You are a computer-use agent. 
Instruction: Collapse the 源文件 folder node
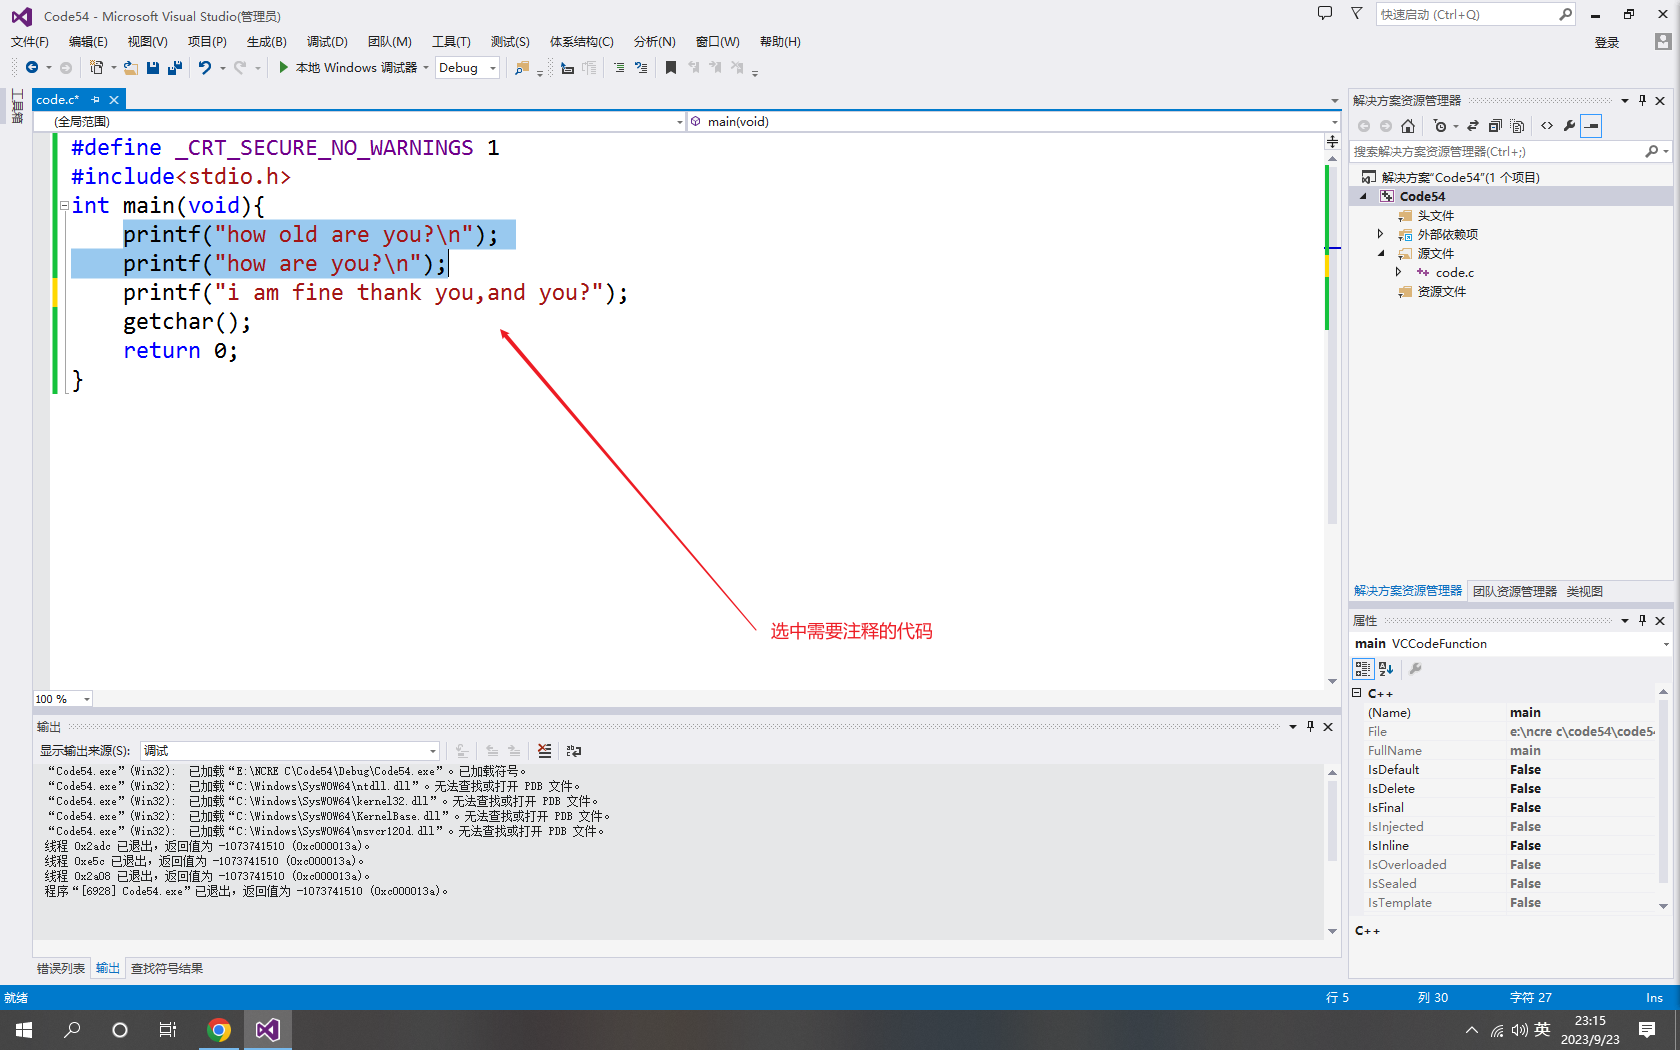coord(1381,253)
